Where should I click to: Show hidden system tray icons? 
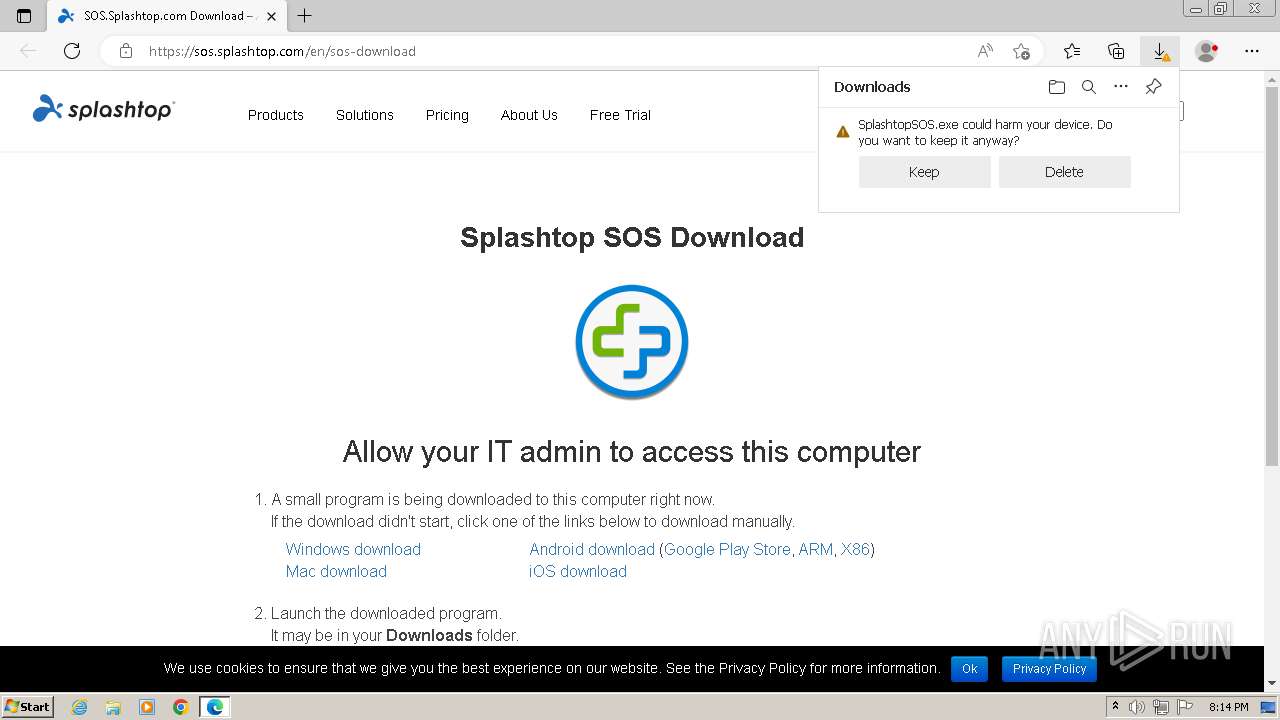click(x=1115, y=707)
